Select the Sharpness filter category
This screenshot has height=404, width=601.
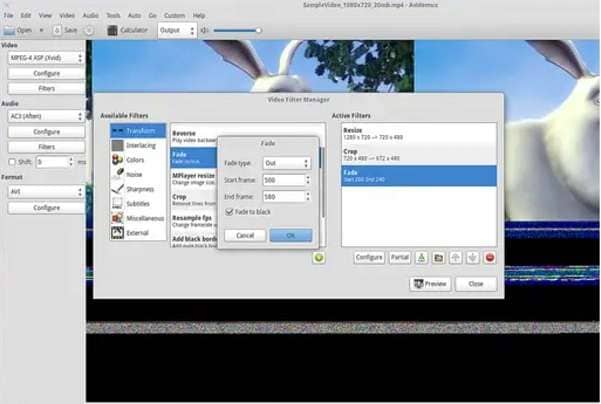point(138,189)
